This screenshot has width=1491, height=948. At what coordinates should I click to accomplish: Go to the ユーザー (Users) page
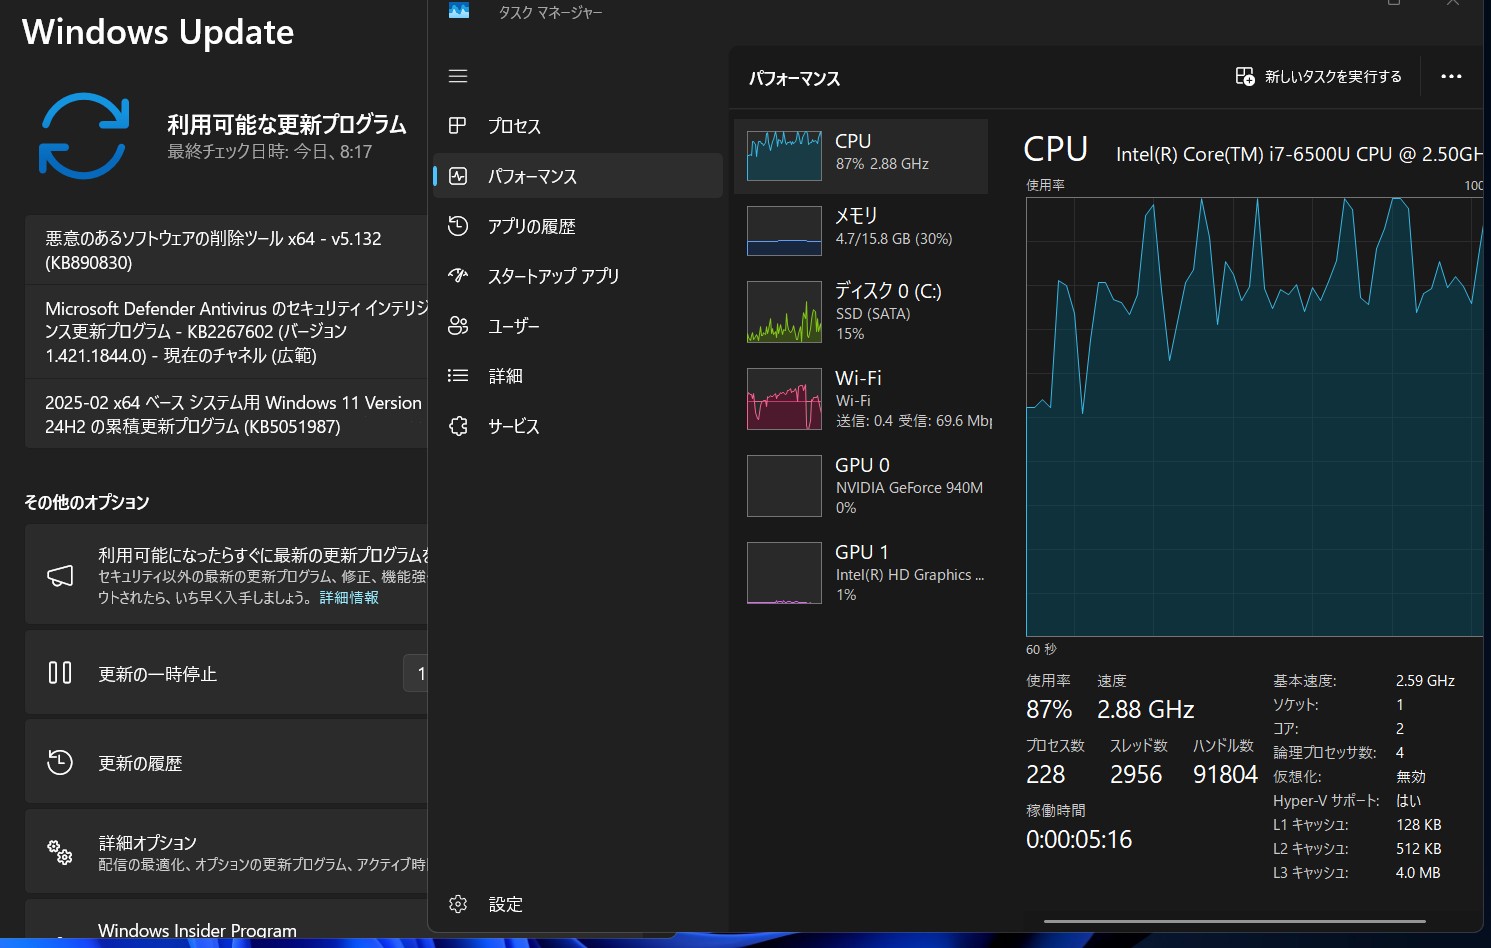513,326
